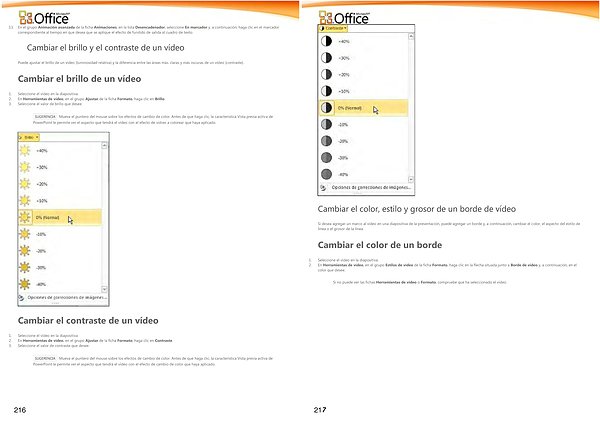Select the +40% contrast circle icon
This screenshot has width=600, height=424.
point(326,41)
